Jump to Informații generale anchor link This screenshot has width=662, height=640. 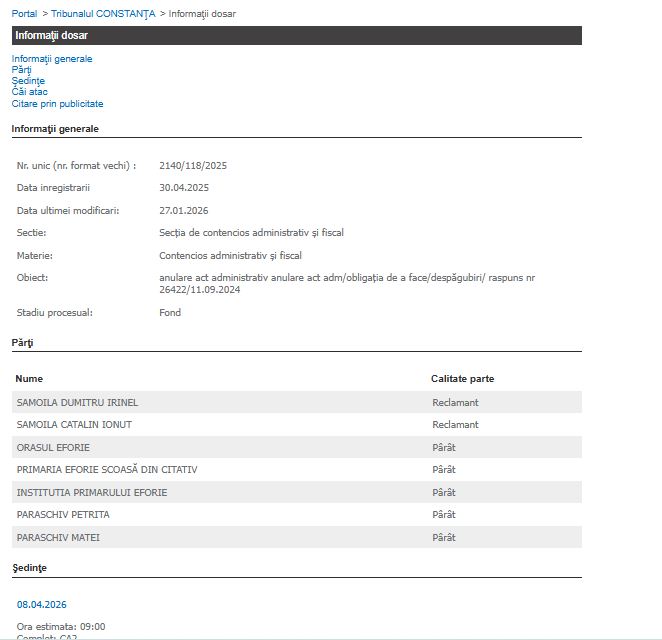pos(52,59)
